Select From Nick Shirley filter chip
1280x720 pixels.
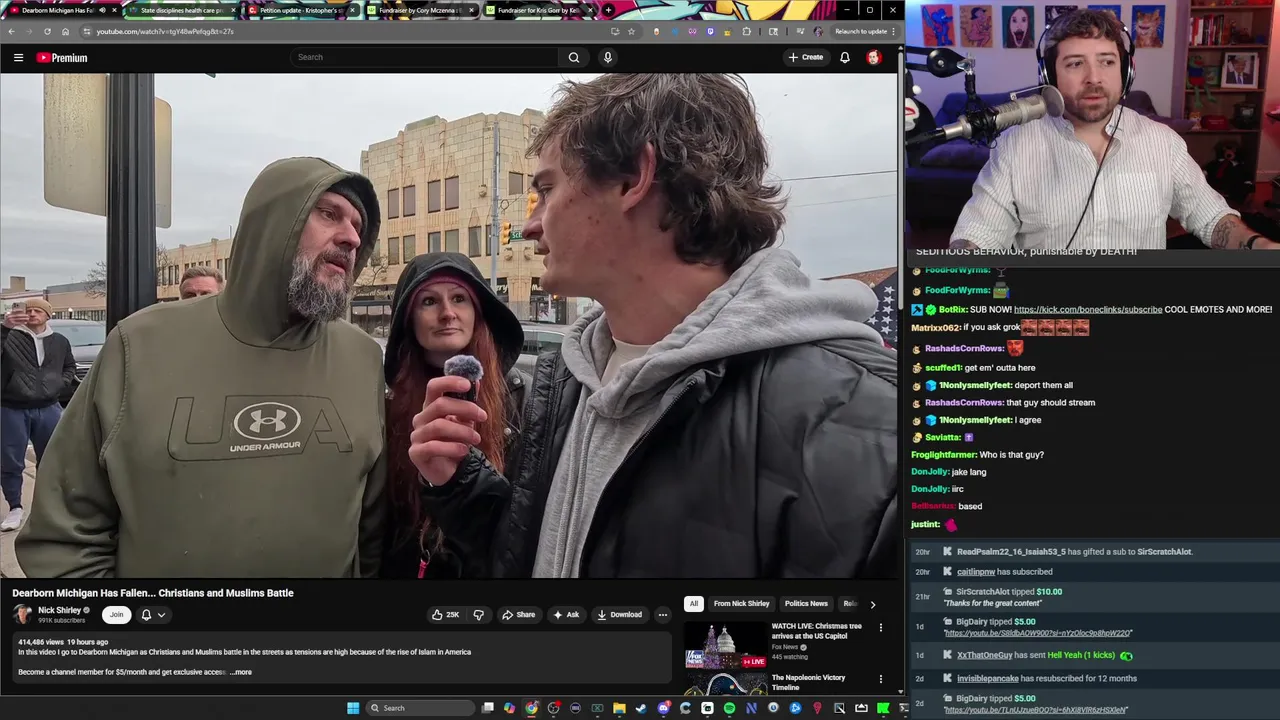tap(741, 604)
